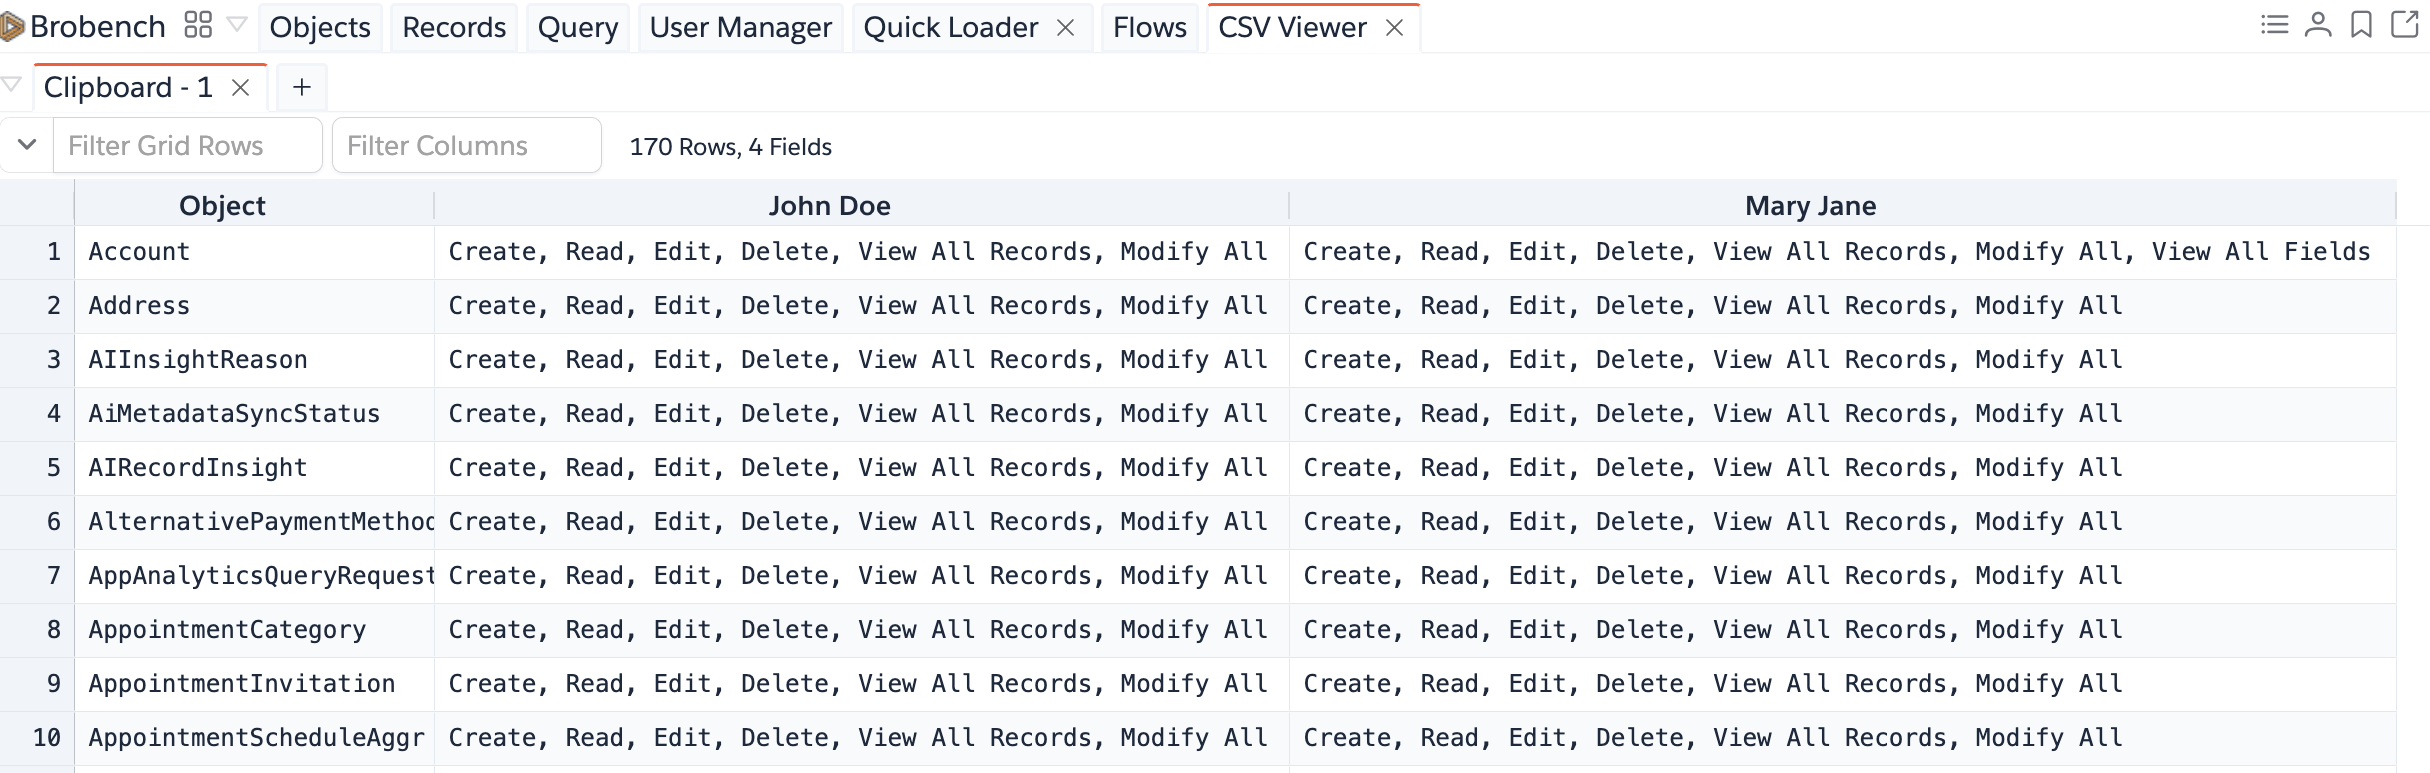The image size is (2430, 773).
Task: Switch to the Objects tab
Action: coord(320,28)
